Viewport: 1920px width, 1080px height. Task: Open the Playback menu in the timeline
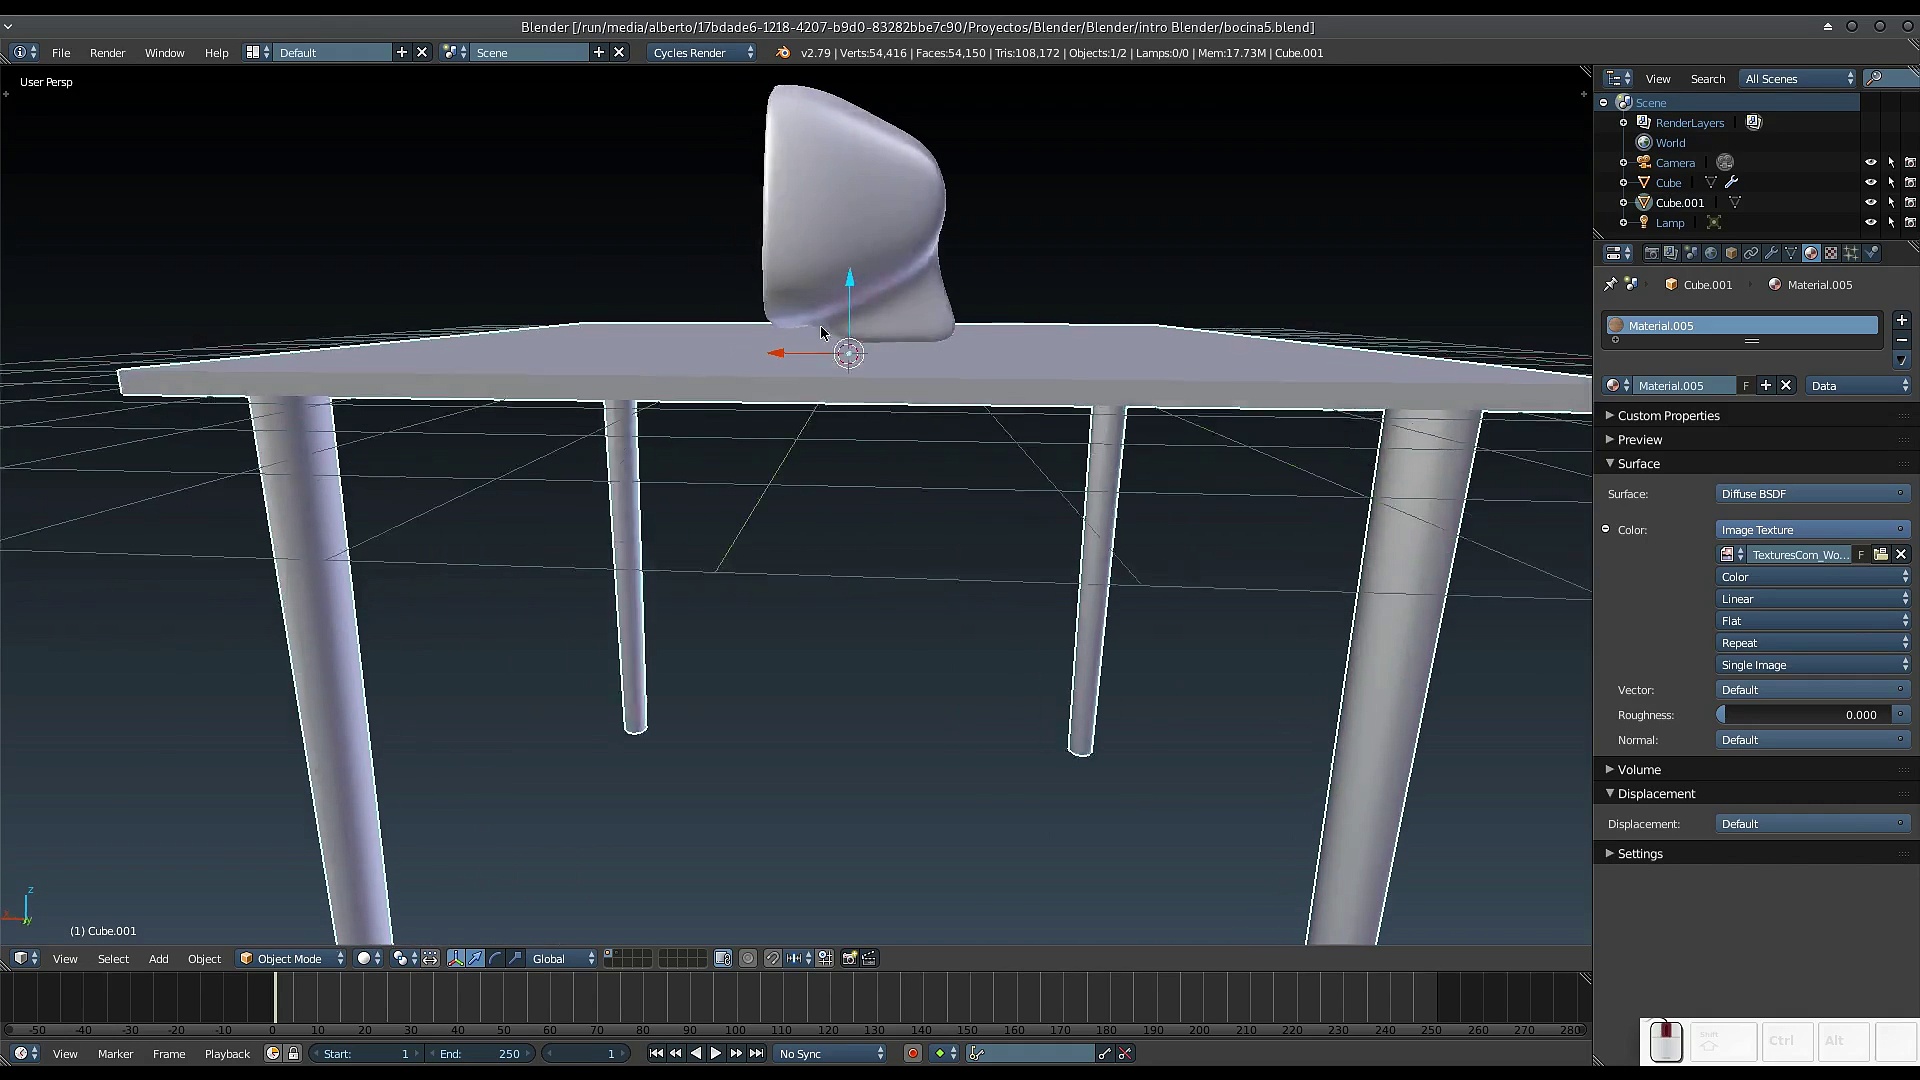tap(227, 1053)
